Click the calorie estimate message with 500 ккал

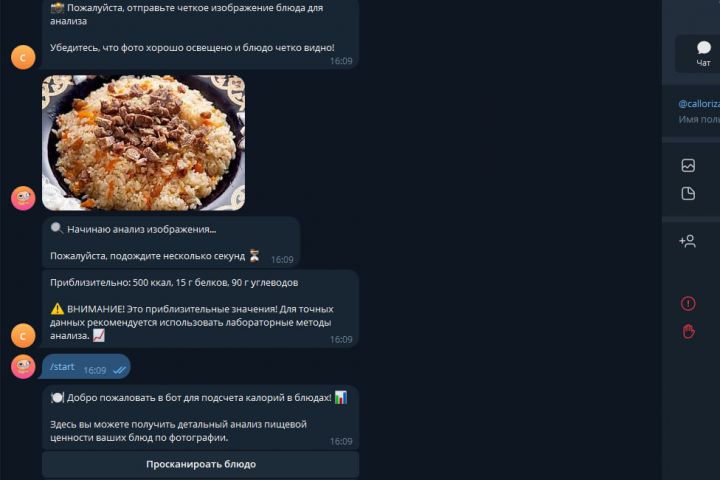tap(200, 309)
